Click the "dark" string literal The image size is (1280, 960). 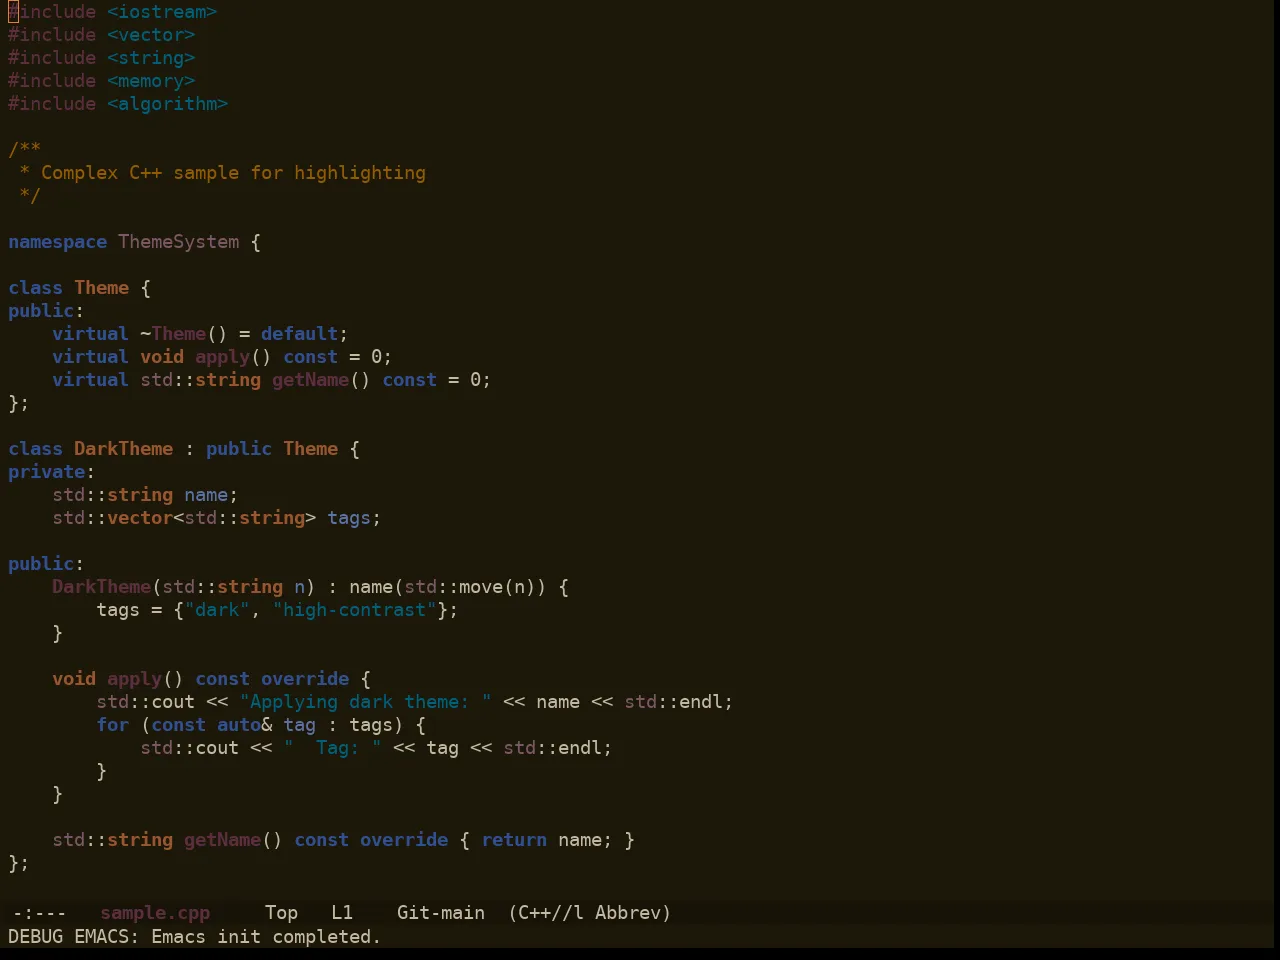217,610
